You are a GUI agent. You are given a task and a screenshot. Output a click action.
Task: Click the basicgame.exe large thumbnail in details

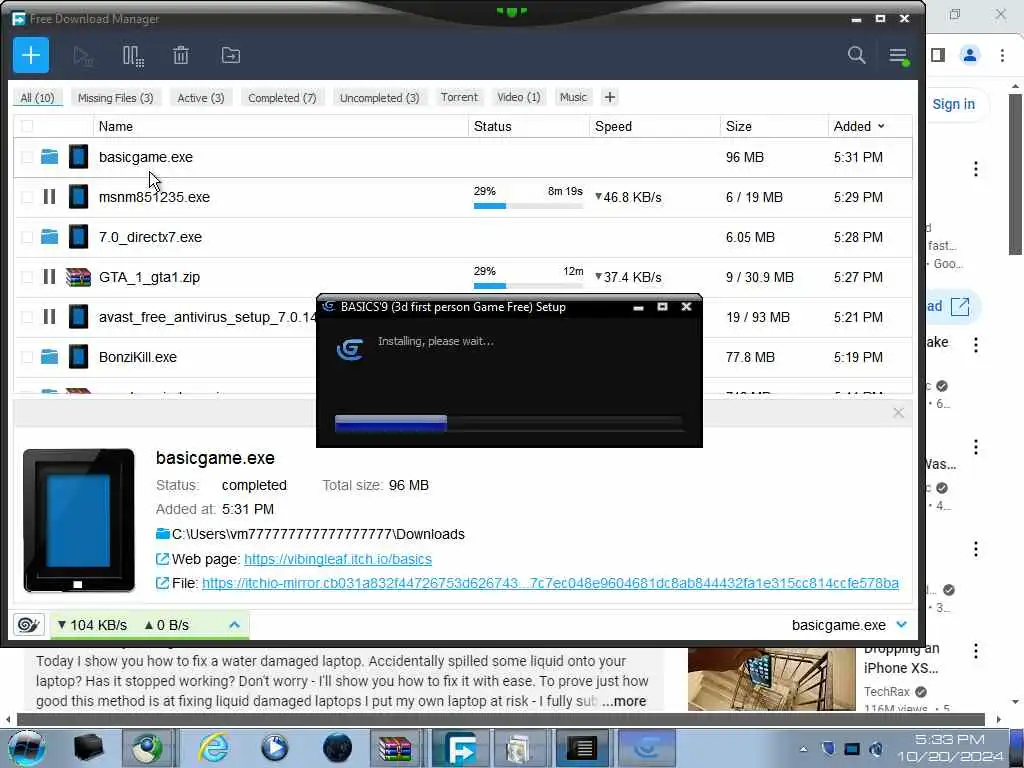(x=78, y=520)
